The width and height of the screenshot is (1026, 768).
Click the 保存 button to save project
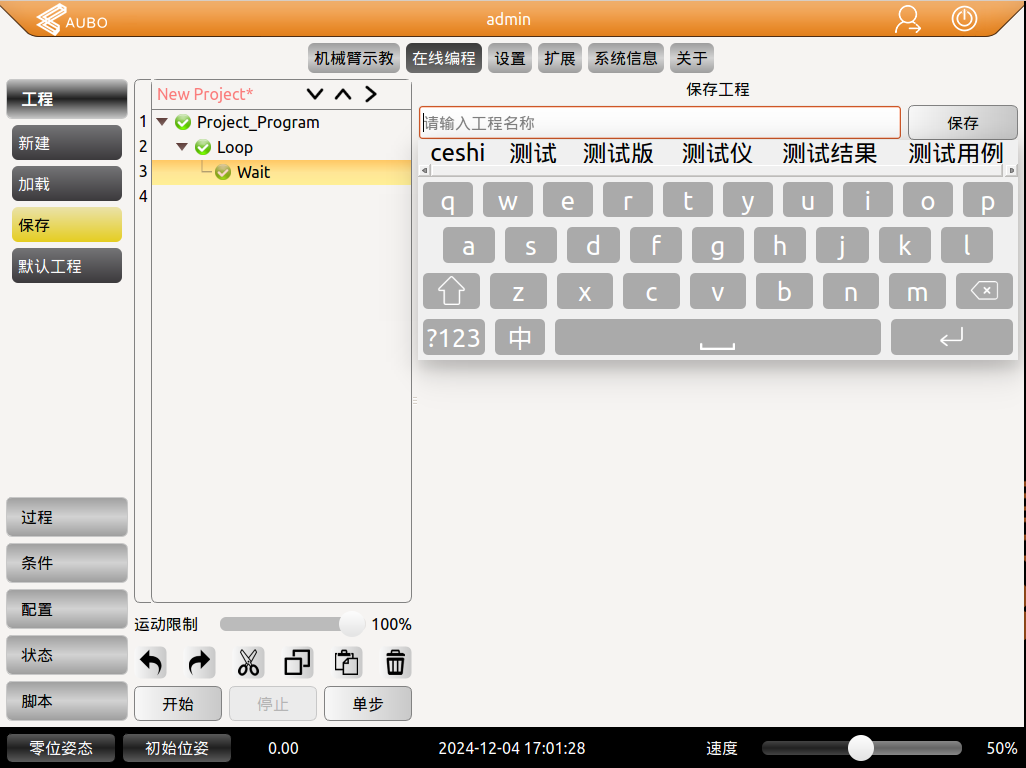pos(963,122)
